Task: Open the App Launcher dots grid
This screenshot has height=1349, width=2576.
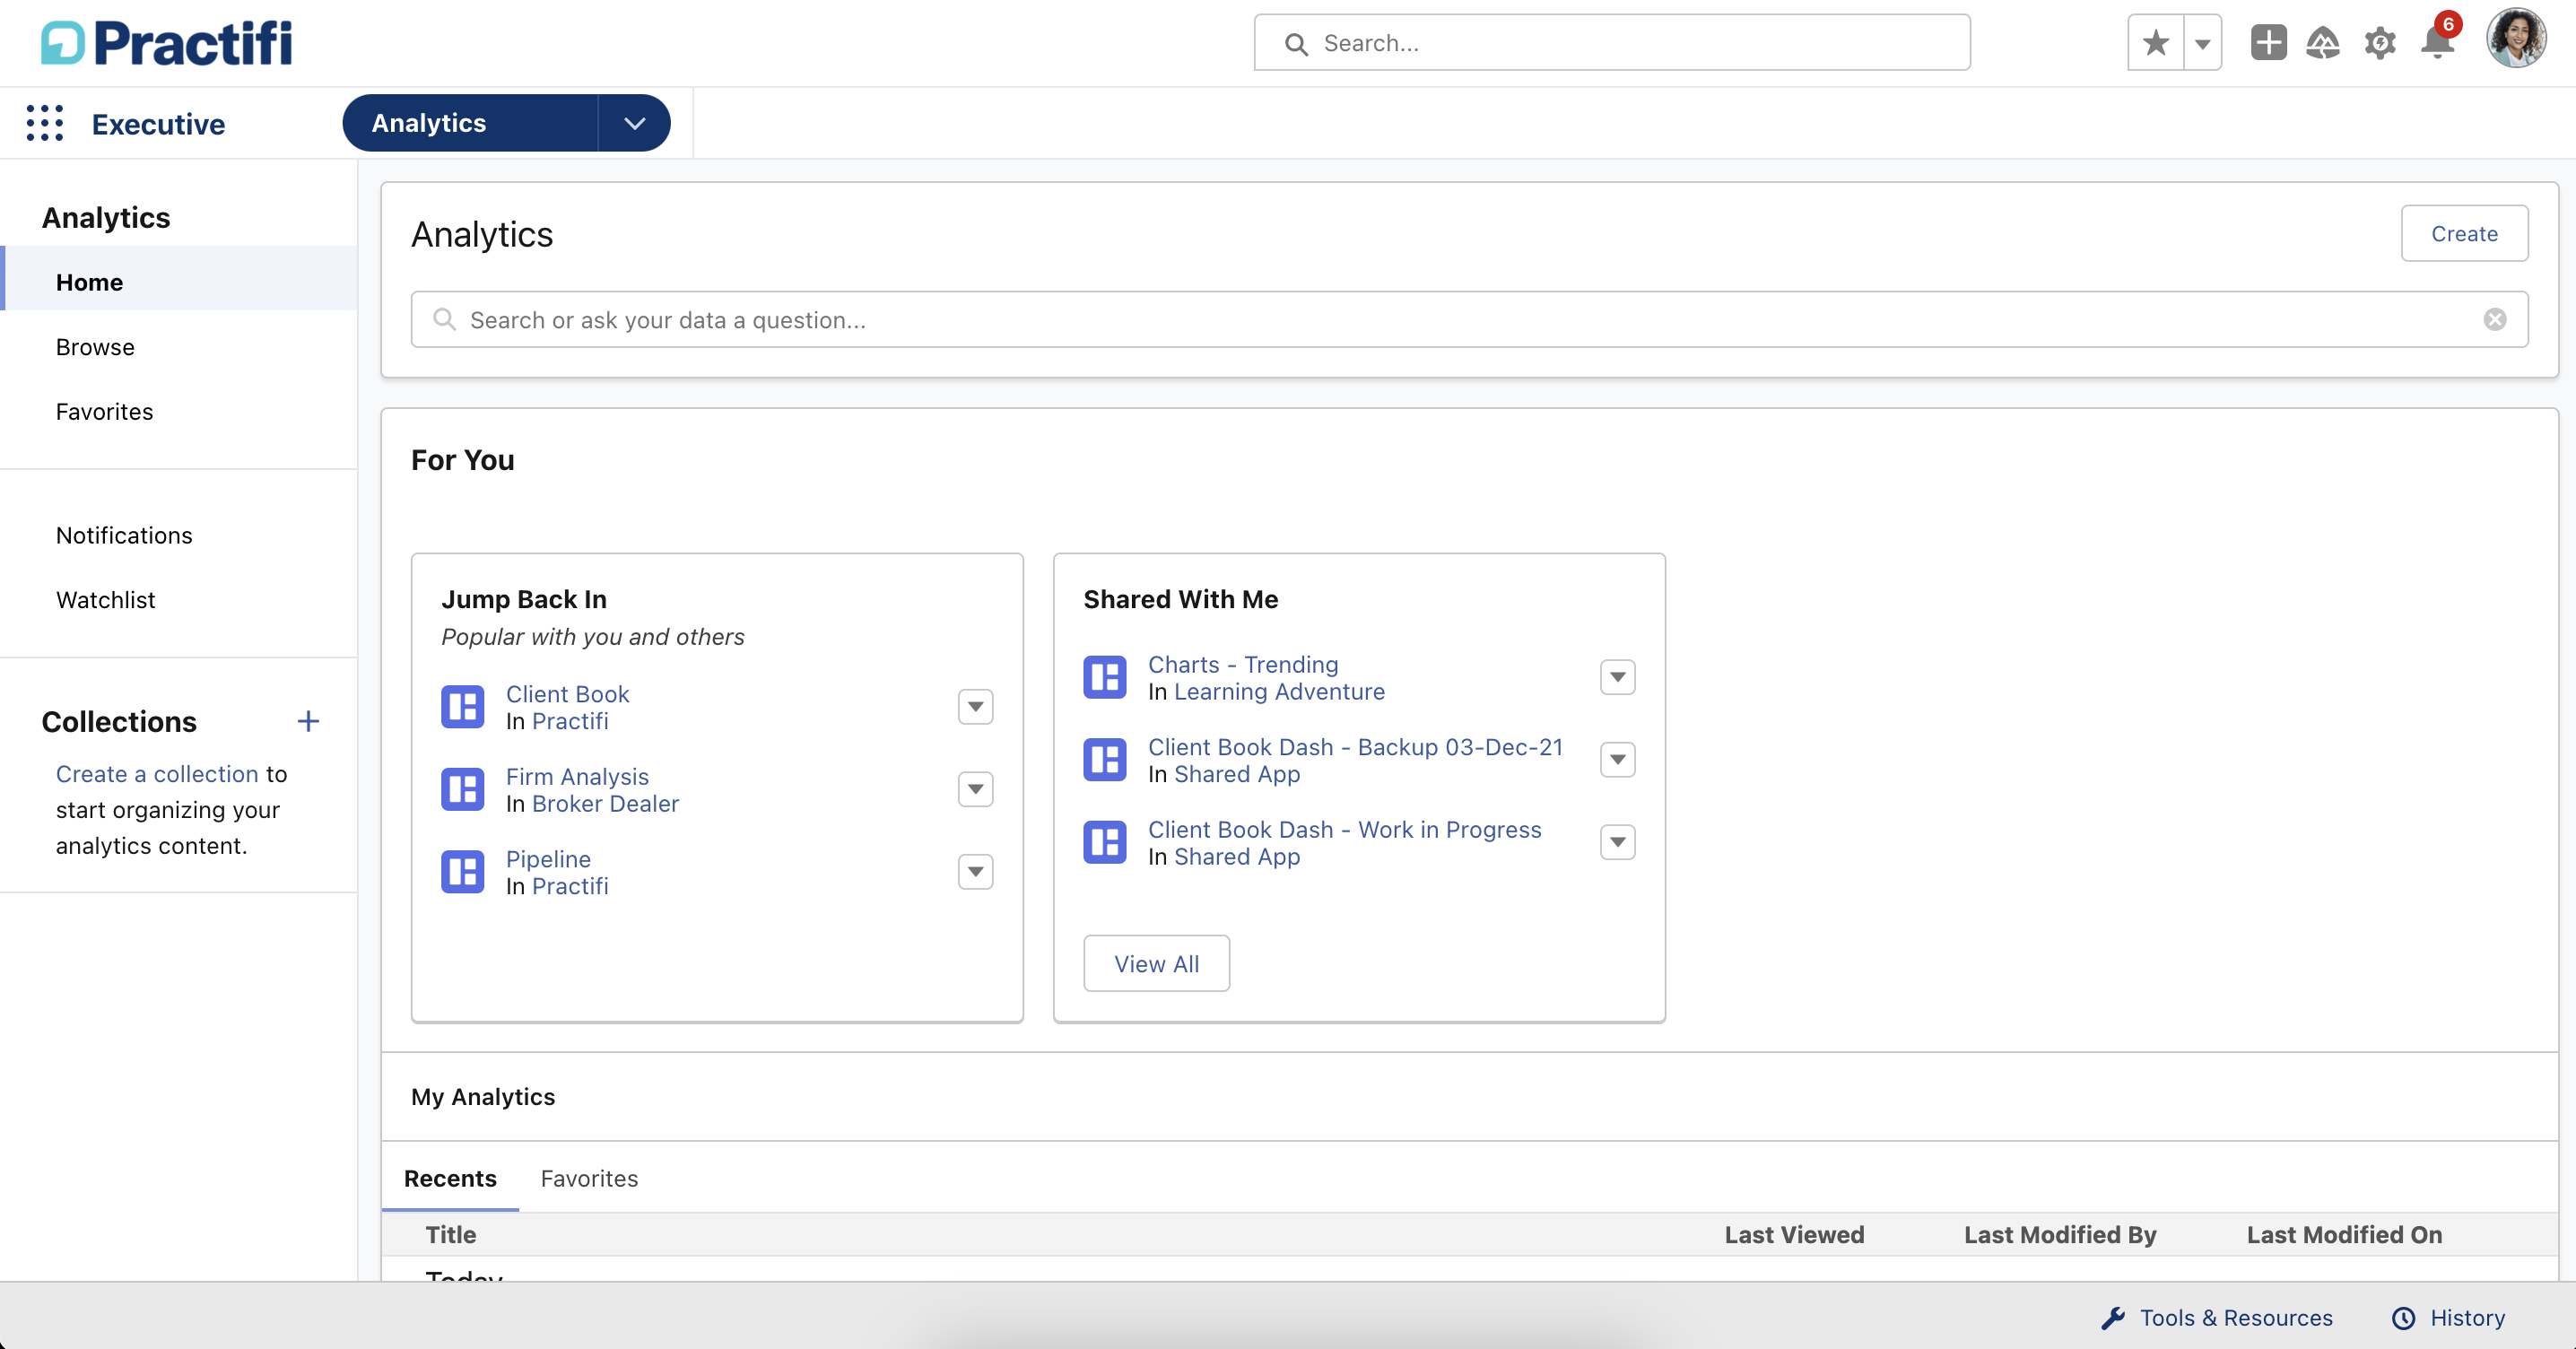Action: (45, 123)
